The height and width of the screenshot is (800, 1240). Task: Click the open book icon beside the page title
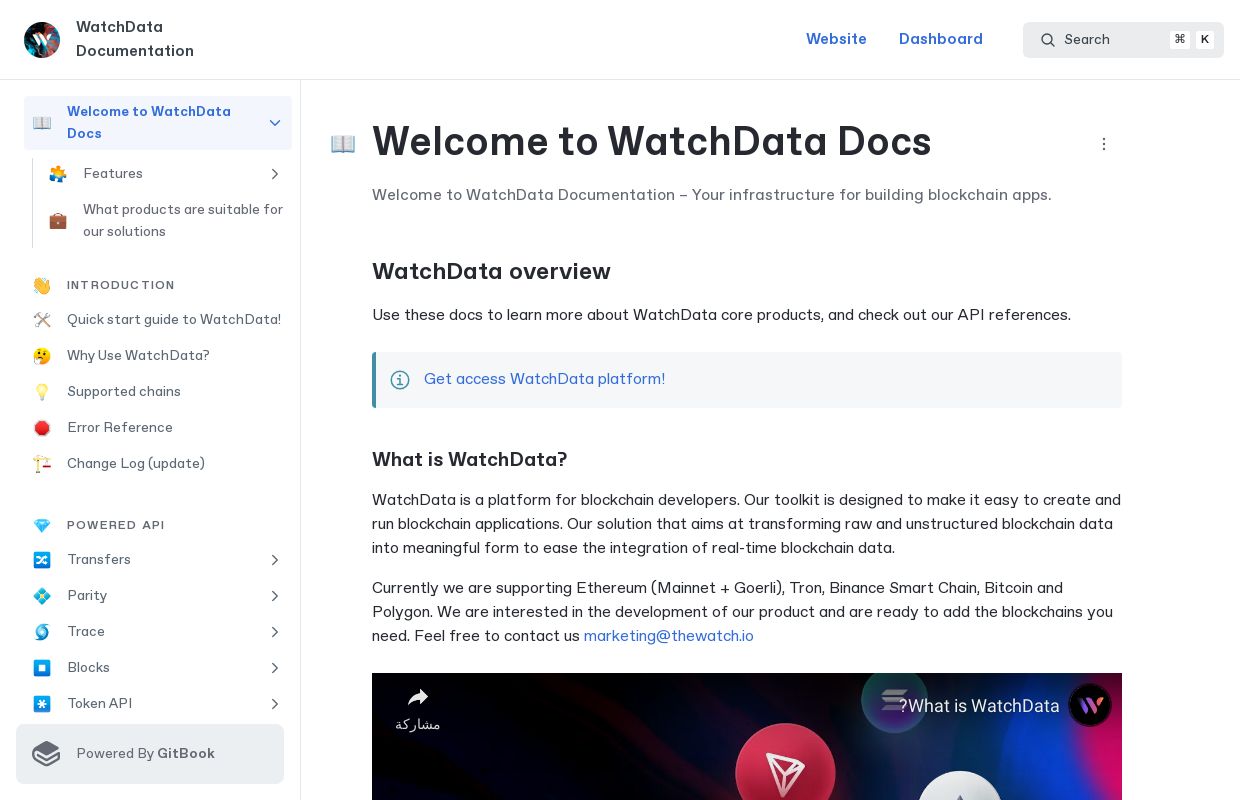343,144
